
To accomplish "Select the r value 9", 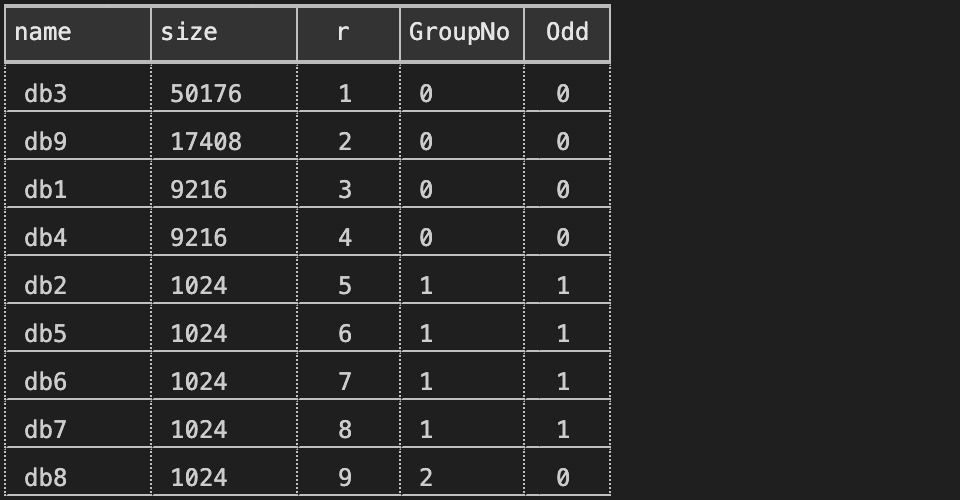I will point(345,478).
